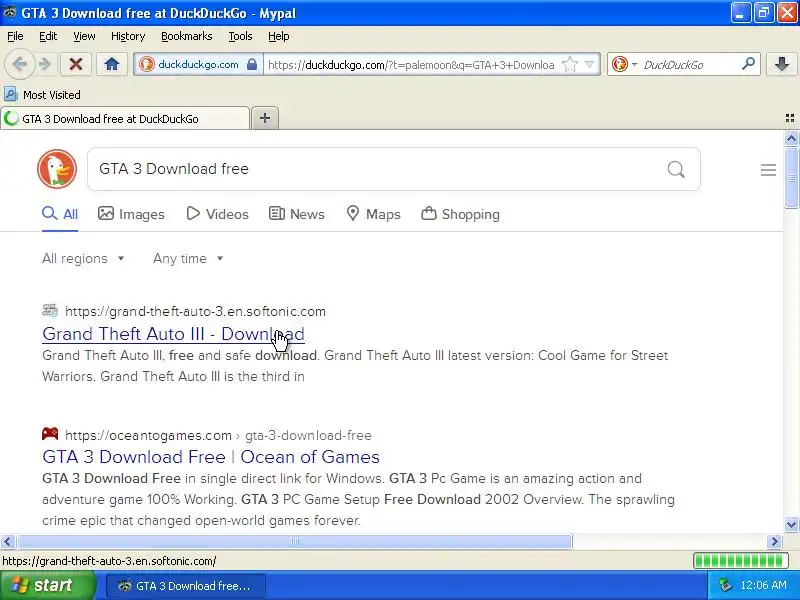Click the Most Visited bookmarks icon
Screen dimensions: 800x600
tap(11, 94)
